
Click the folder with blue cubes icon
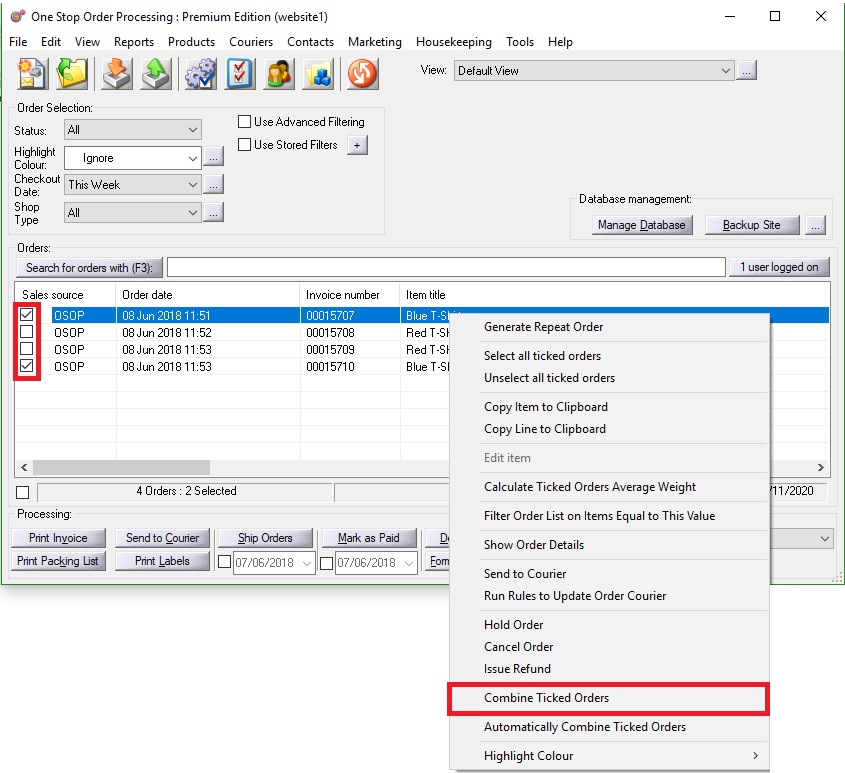coord(318,73)
